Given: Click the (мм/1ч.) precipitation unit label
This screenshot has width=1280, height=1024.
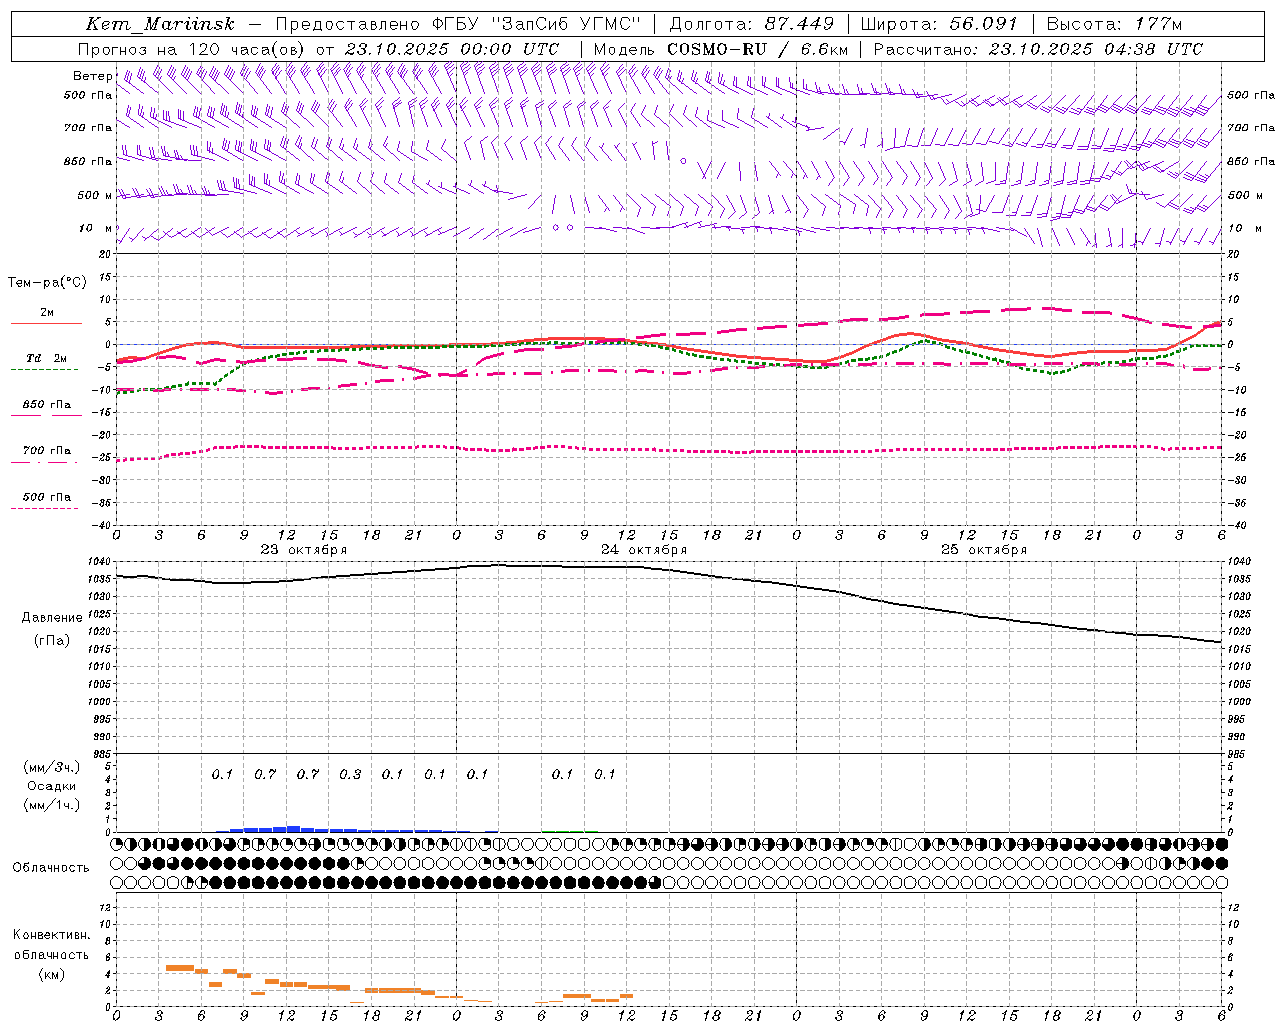Looking at the screenshot, I should click(52, 805).
